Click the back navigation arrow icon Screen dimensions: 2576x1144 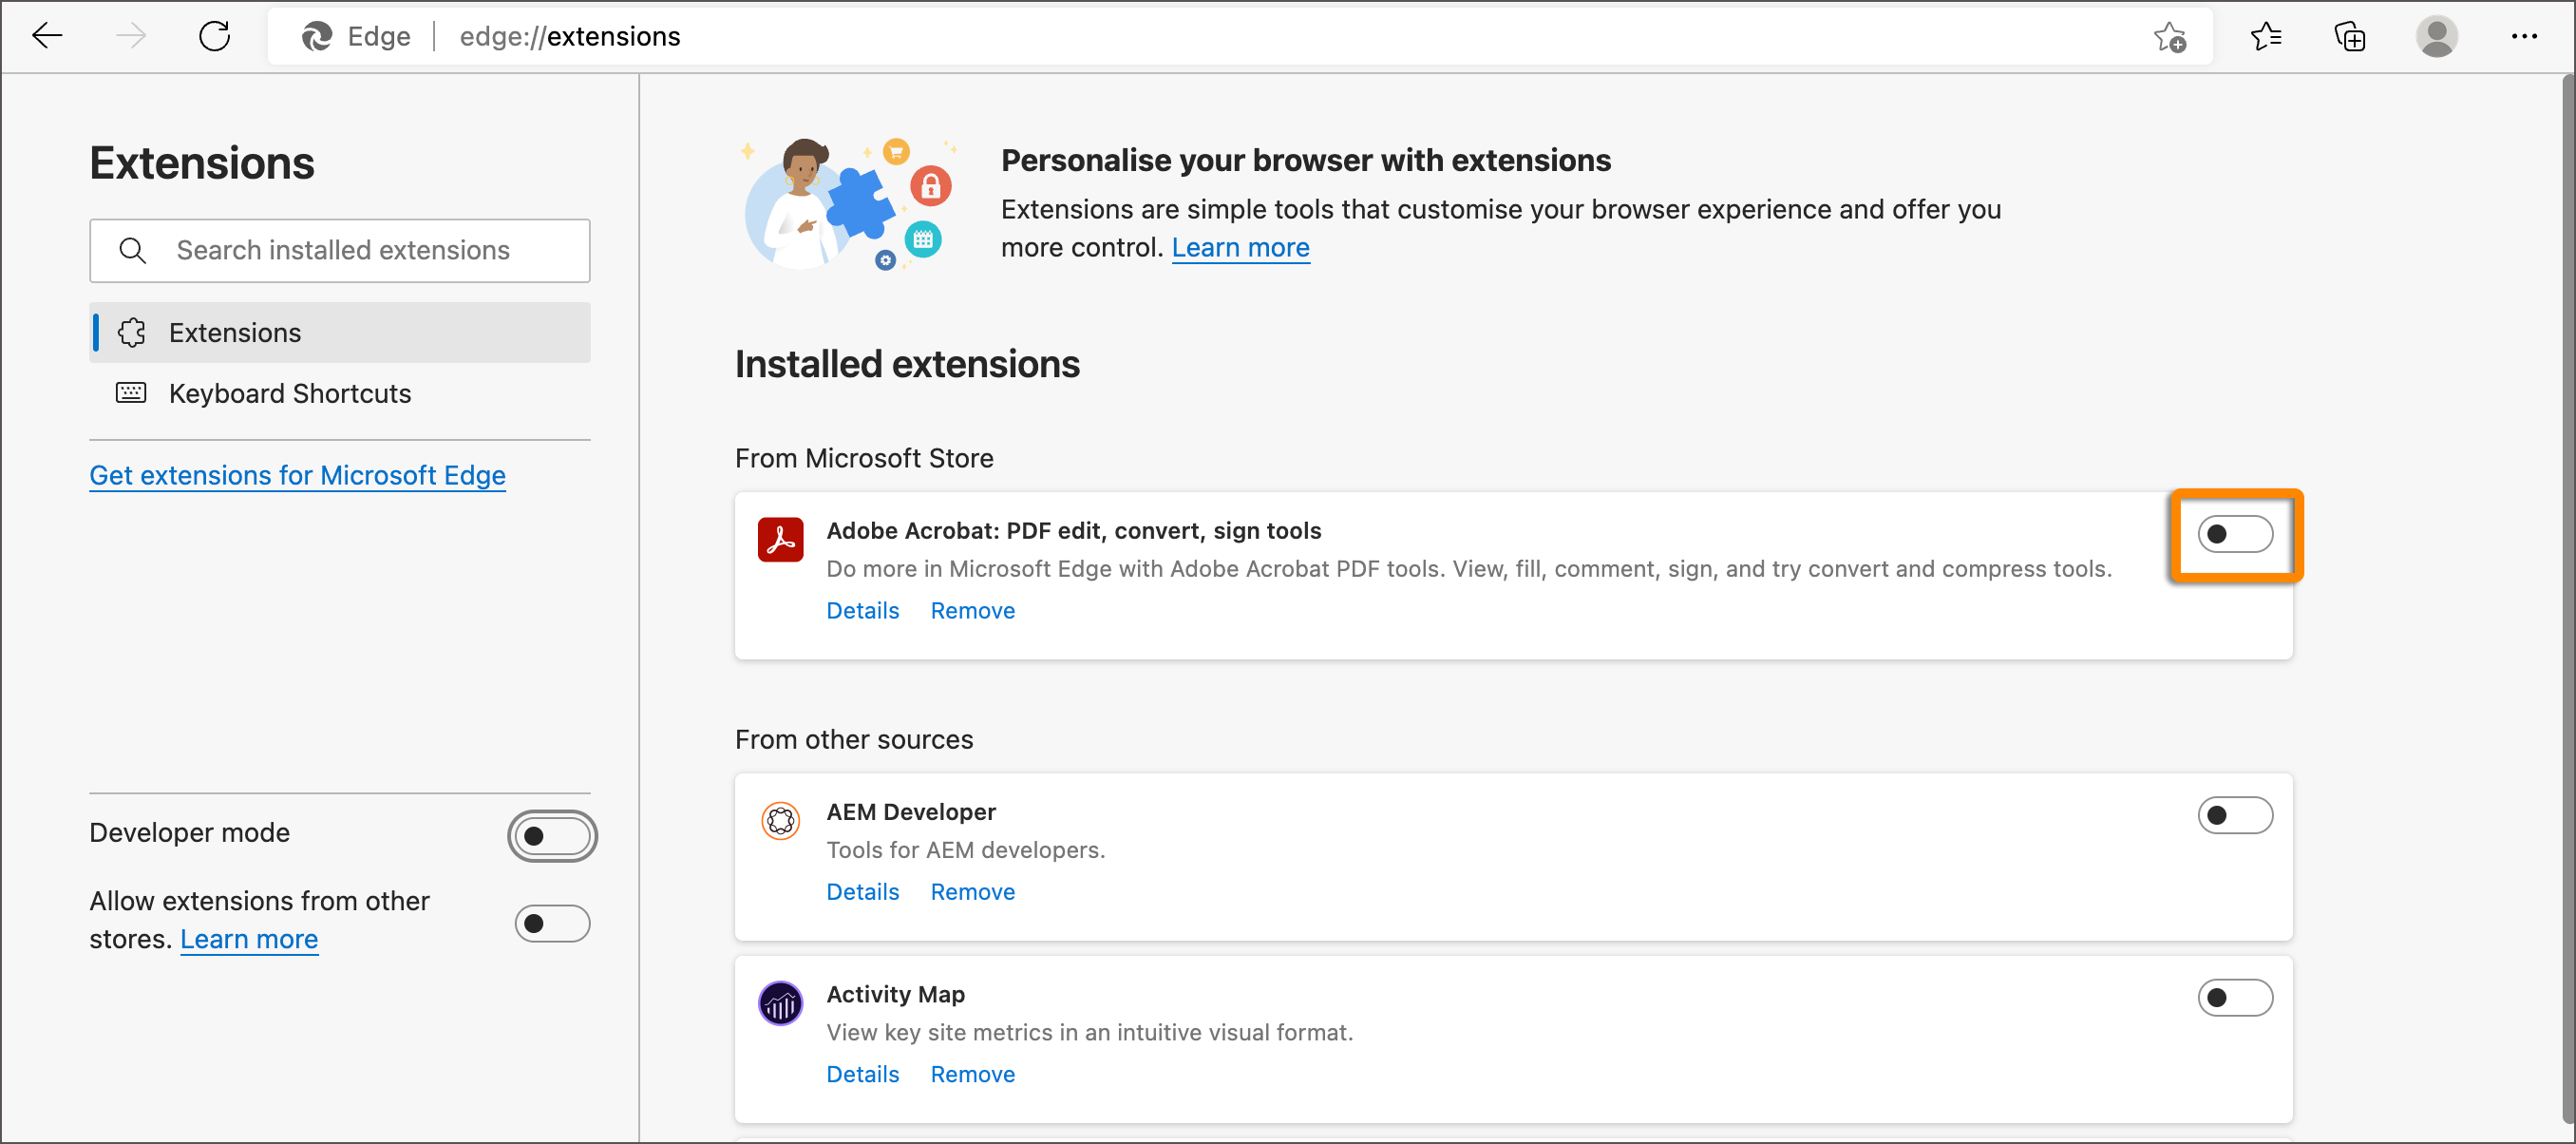[46, 36]
